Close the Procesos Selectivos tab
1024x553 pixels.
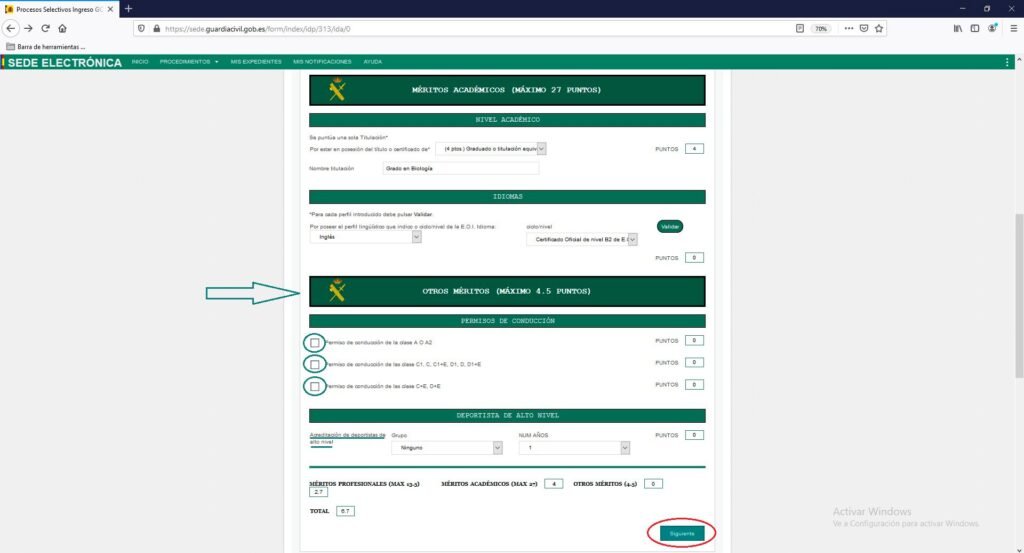coord(110,9)
